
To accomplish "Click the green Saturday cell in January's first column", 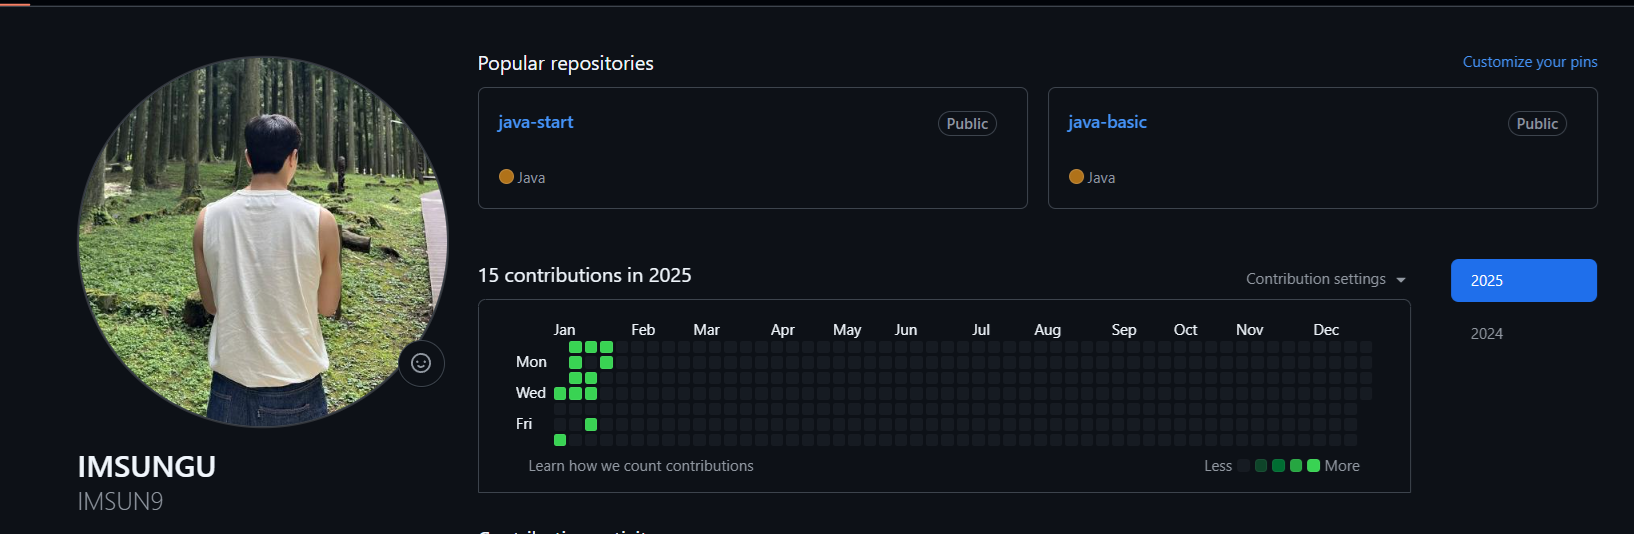I will [x=560, y=440].
